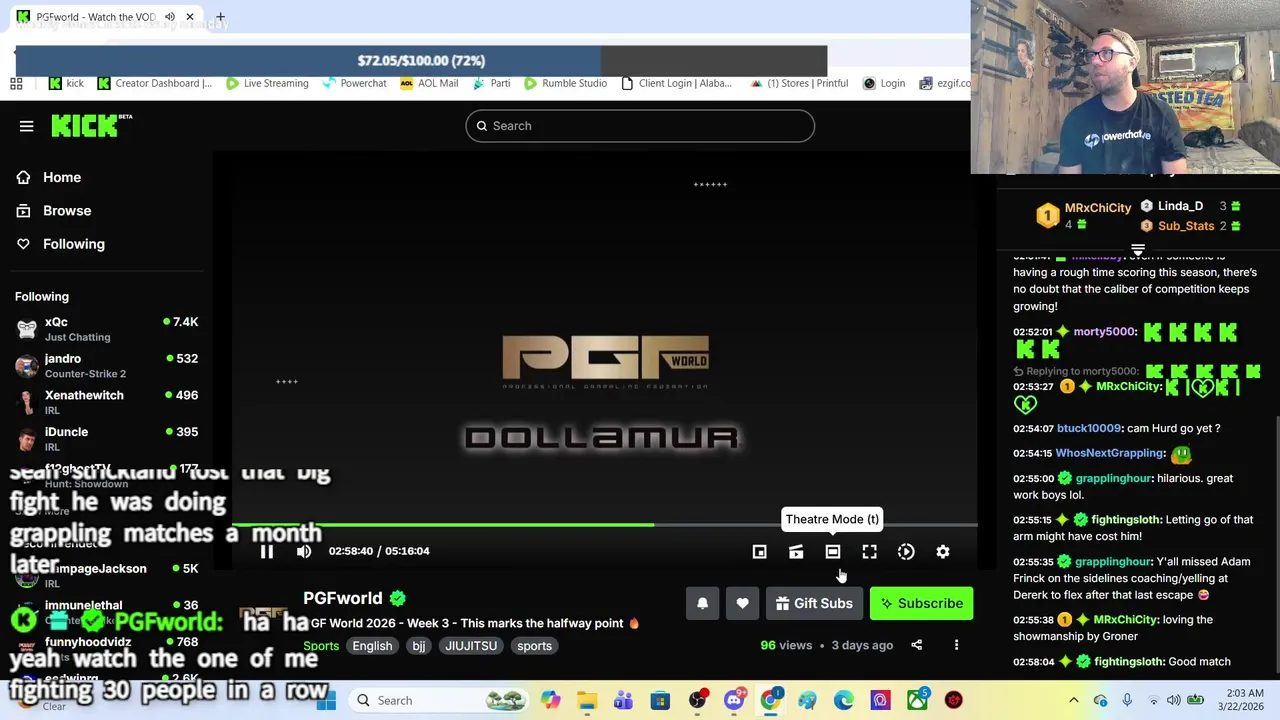Viewport: 1280px width, 720px height.
Task: Open the apps grid in bookmarks bar
Action: 16,84
